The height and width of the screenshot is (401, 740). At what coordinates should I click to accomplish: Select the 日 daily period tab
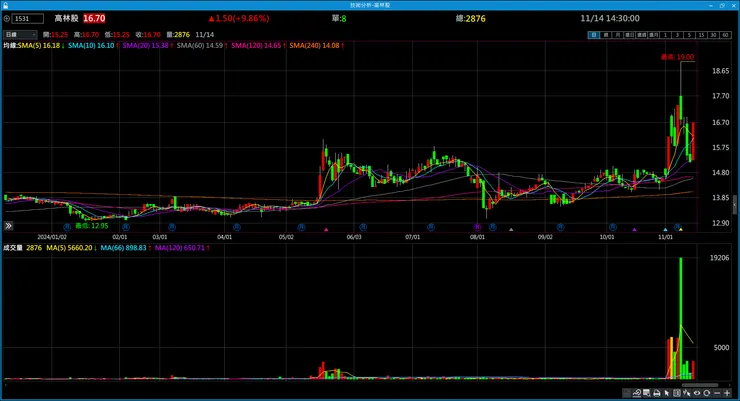[x=594, y=35]
